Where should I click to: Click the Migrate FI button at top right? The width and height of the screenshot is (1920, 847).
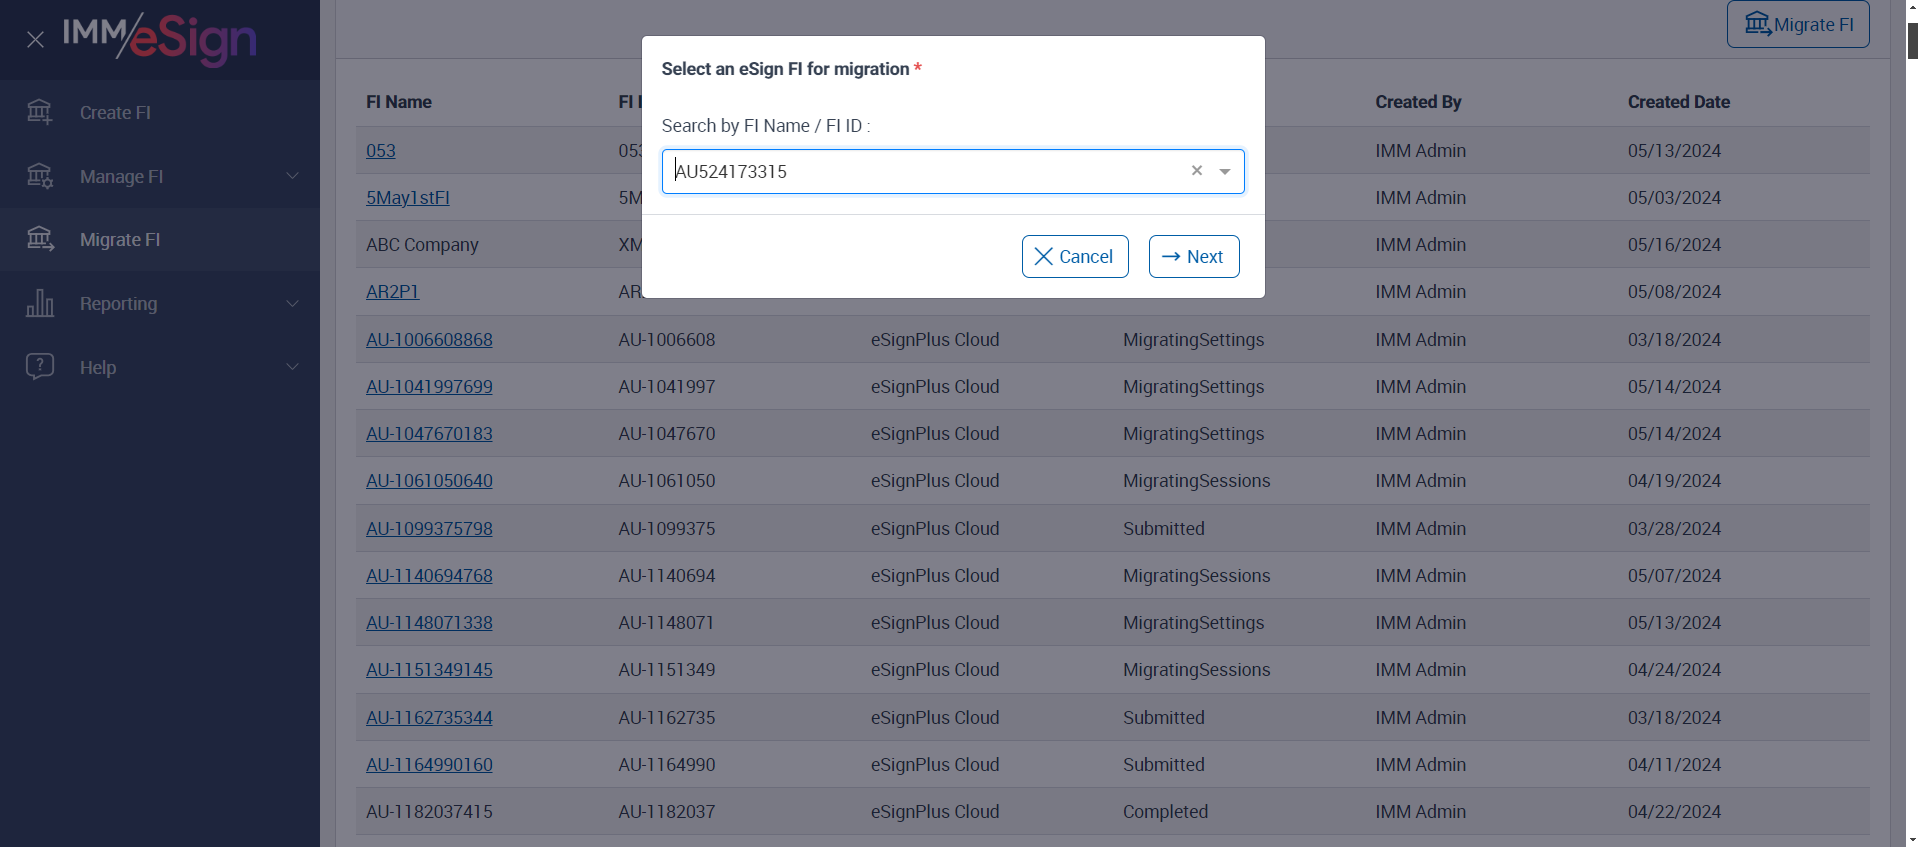(1797, 25)
